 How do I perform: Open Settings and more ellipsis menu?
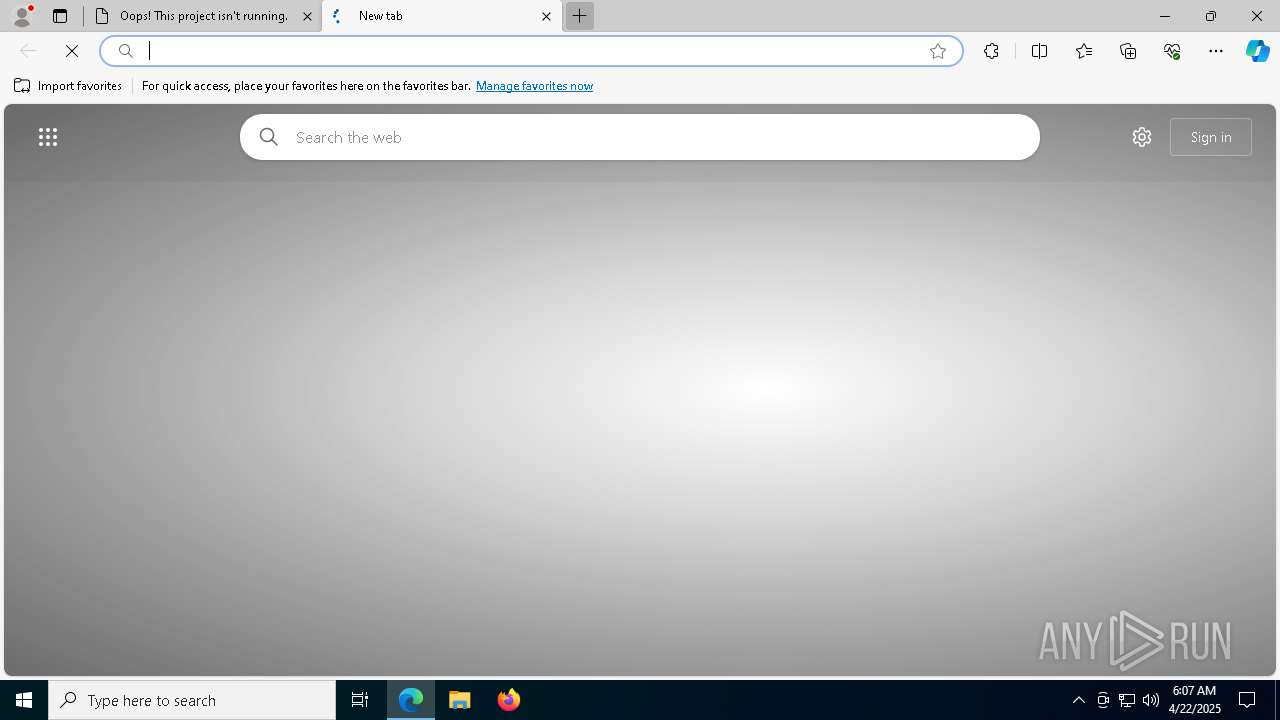click(1216, 51)
